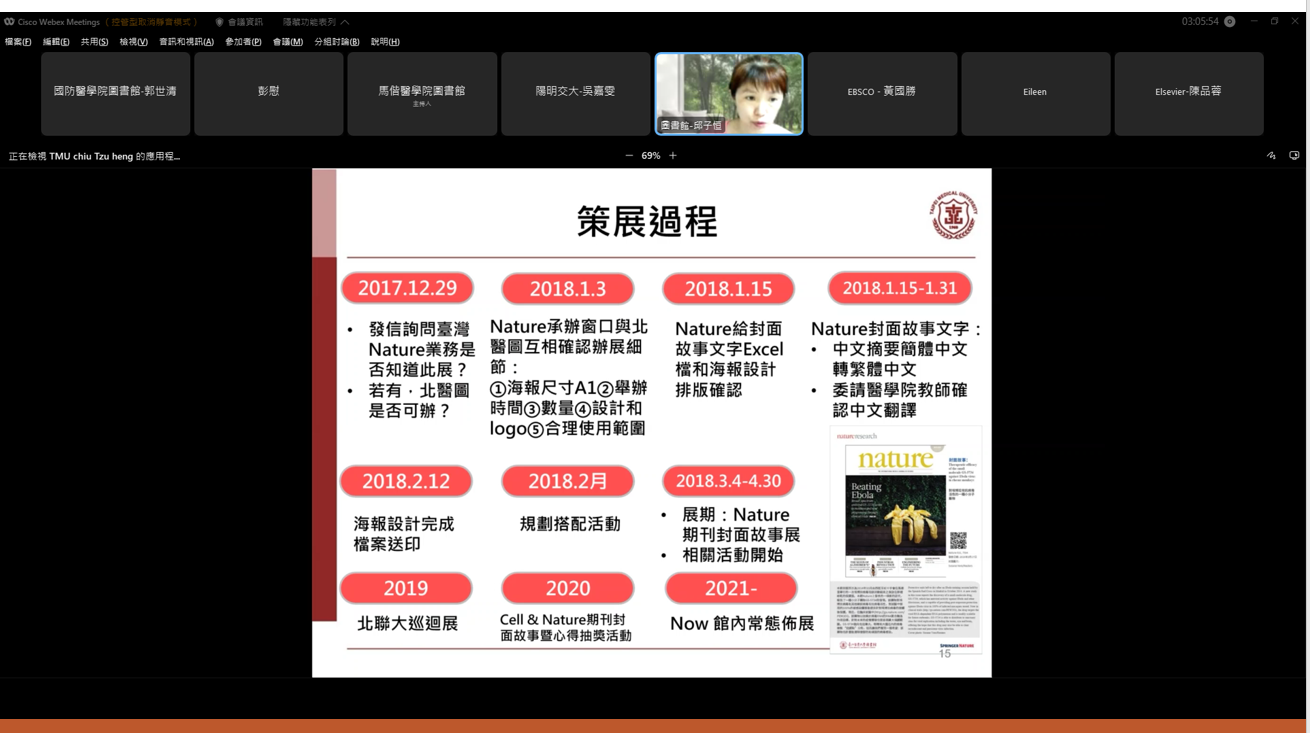
Task: Select participant tile Elsevier-陳品蓉
Action: [x=1188, y=94]
